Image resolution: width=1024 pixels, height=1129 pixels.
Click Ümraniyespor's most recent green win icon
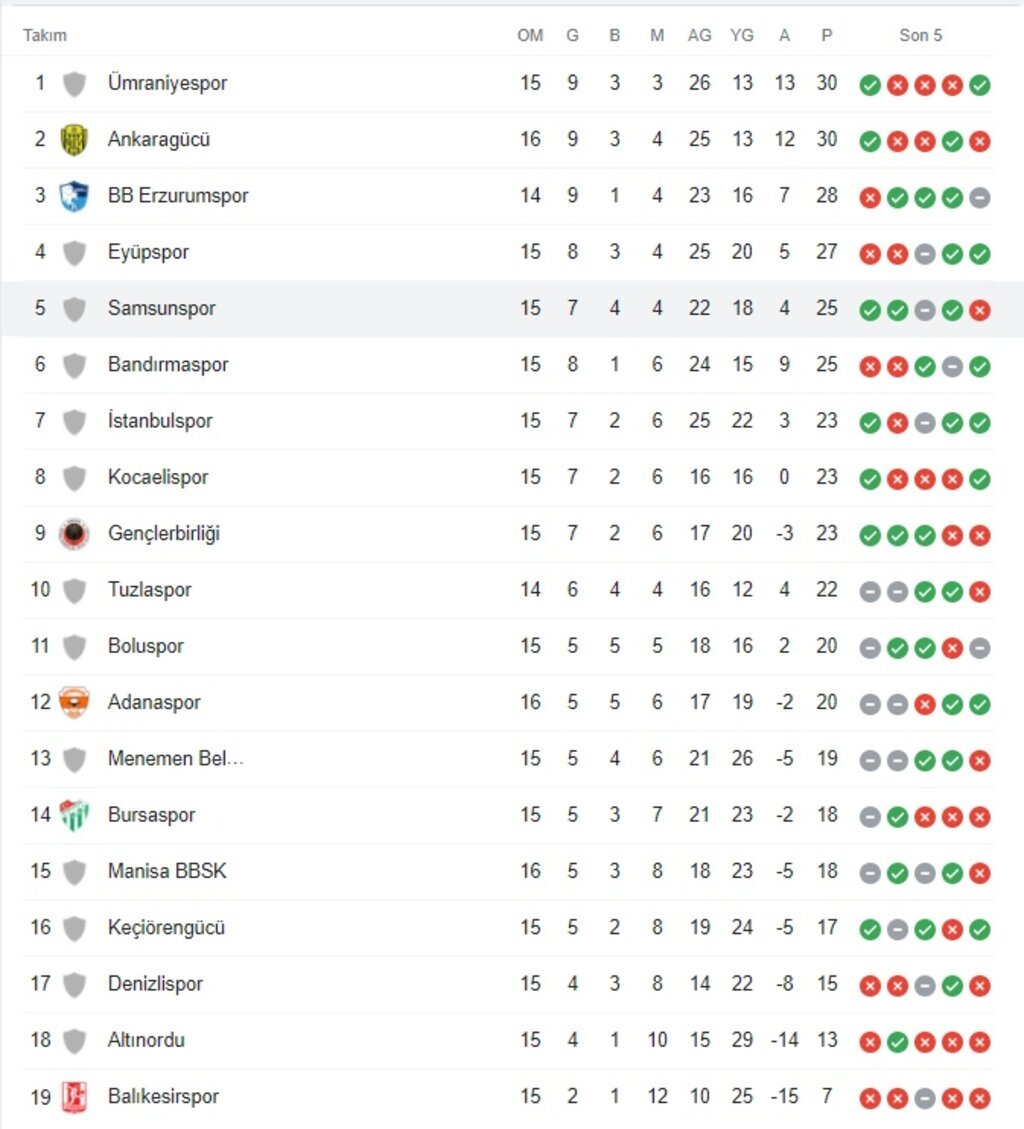980,85
